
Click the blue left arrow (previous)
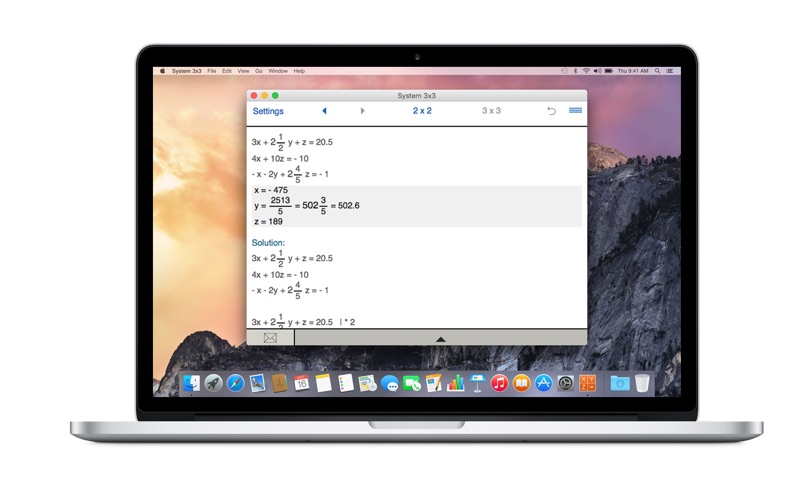pos(324,111)
